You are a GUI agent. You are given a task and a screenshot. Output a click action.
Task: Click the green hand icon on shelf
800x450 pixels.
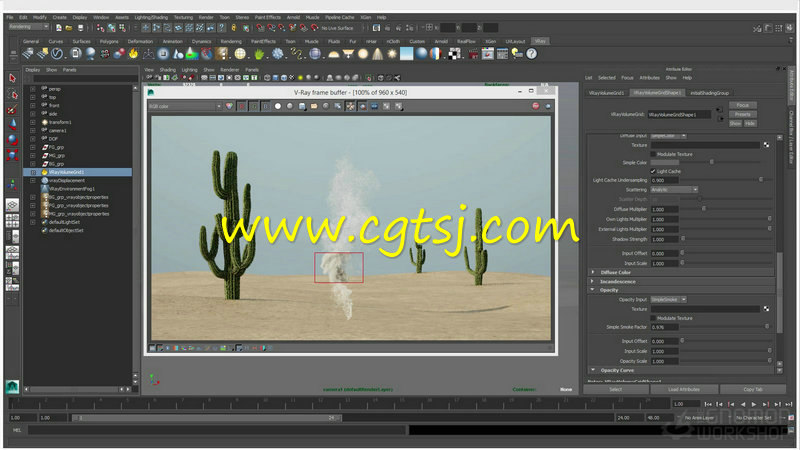259,54
